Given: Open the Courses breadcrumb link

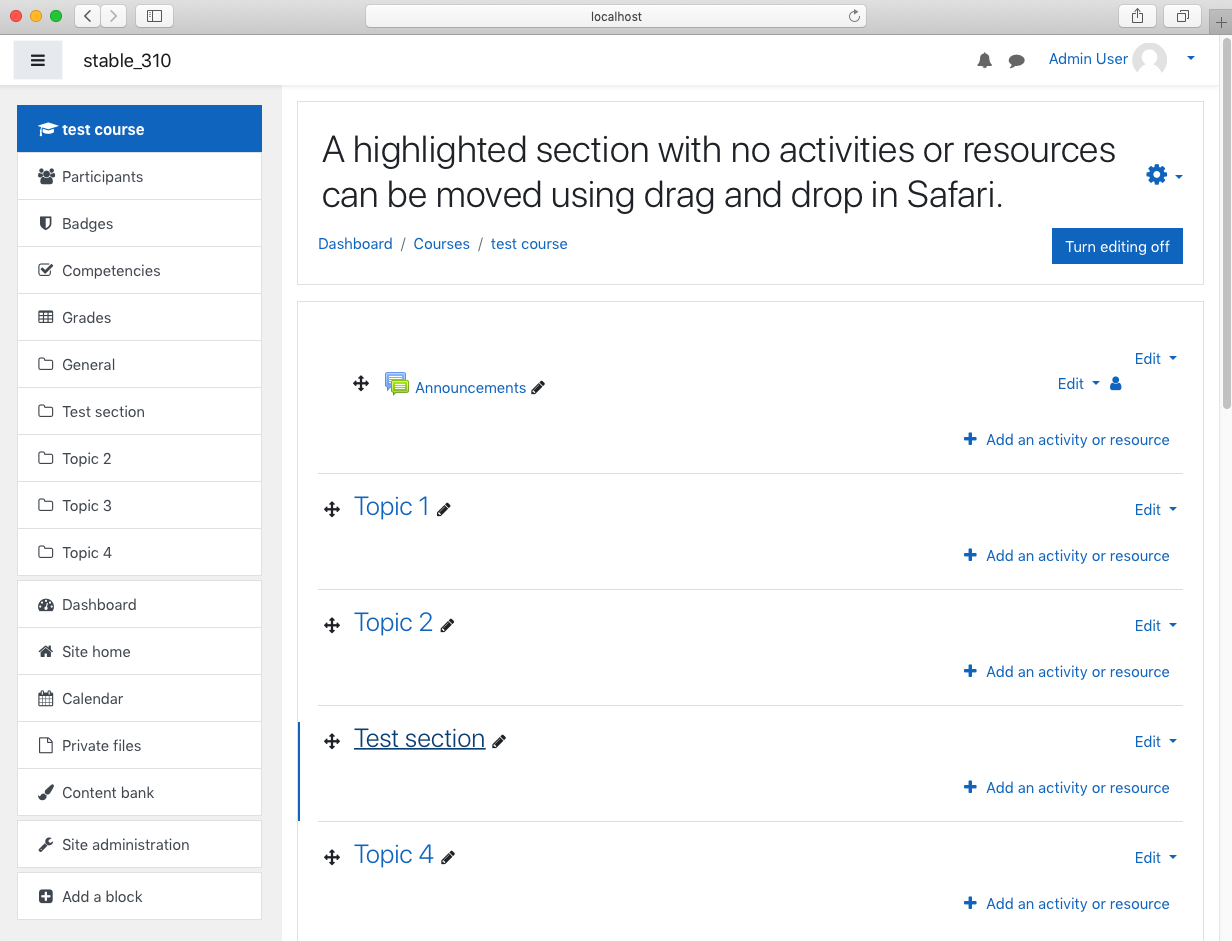Looking at the screenshot, I should click(441, 244).
